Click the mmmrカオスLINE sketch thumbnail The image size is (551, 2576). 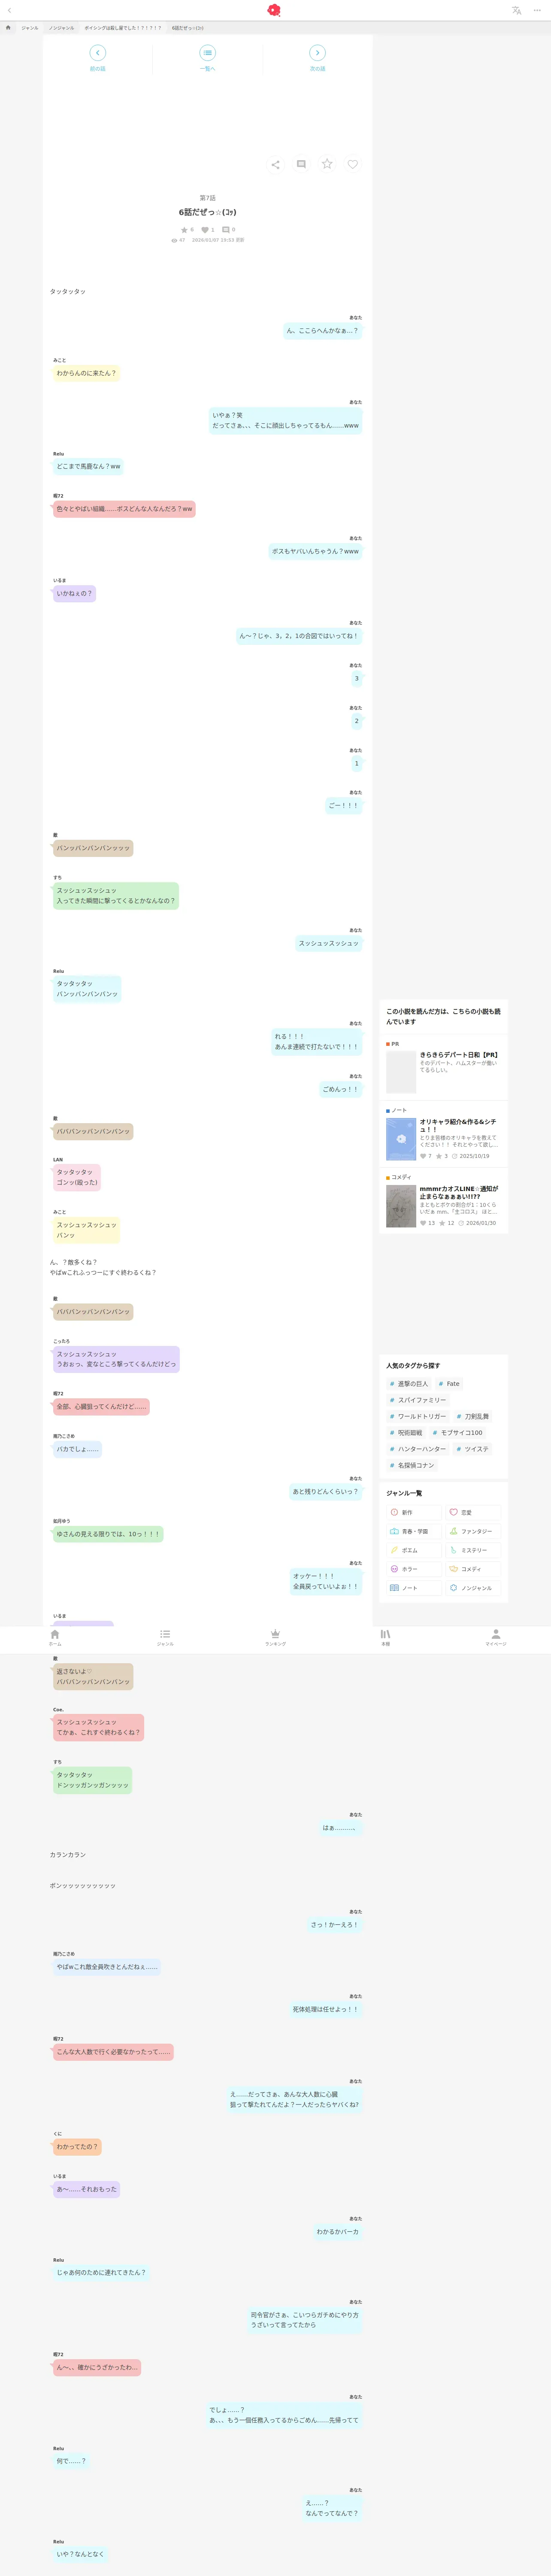click(x=401, y=1206)
